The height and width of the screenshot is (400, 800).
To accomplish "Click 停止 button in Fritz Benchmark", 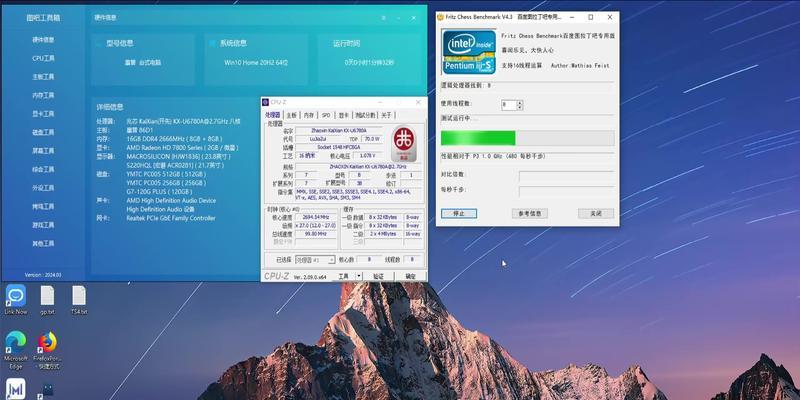I will (x=459, y=214).
